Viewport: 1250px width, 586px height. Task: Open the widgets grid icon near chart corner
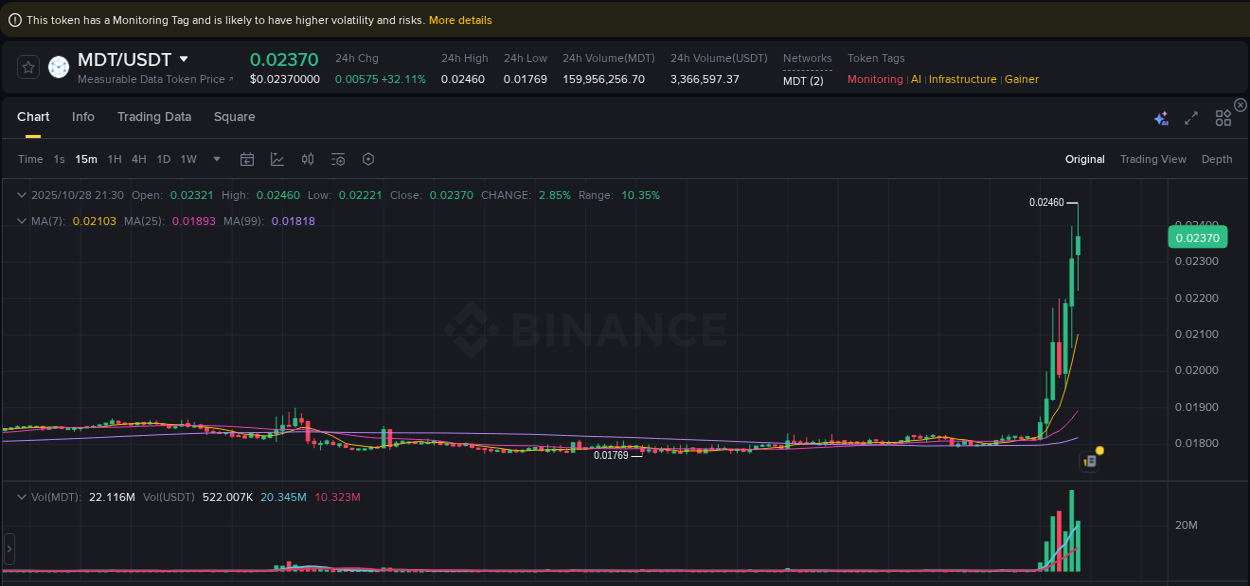tap(1223, 117)
